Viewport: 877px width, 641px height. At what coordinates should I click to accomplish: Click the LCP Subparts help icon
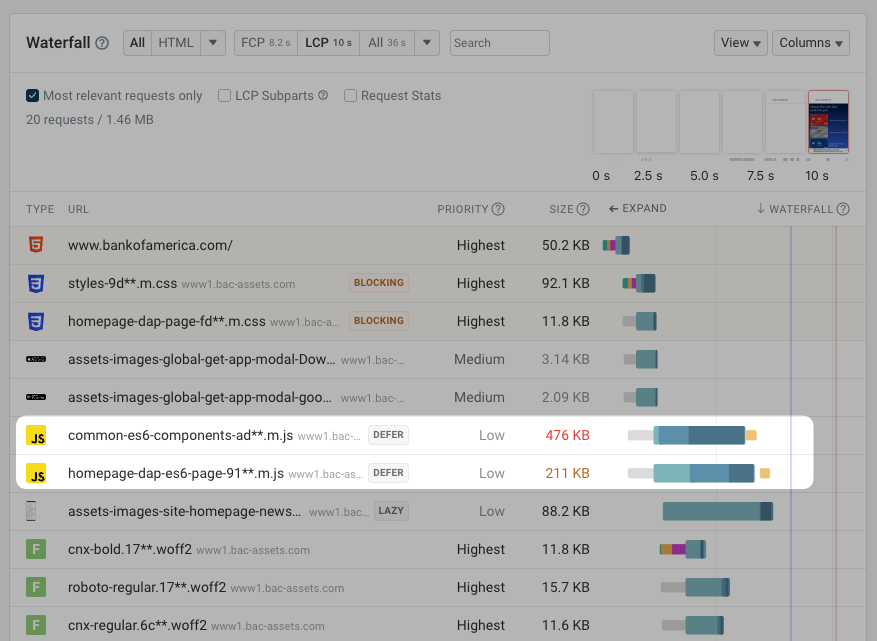pyautogui.click(x=323, y=96)
